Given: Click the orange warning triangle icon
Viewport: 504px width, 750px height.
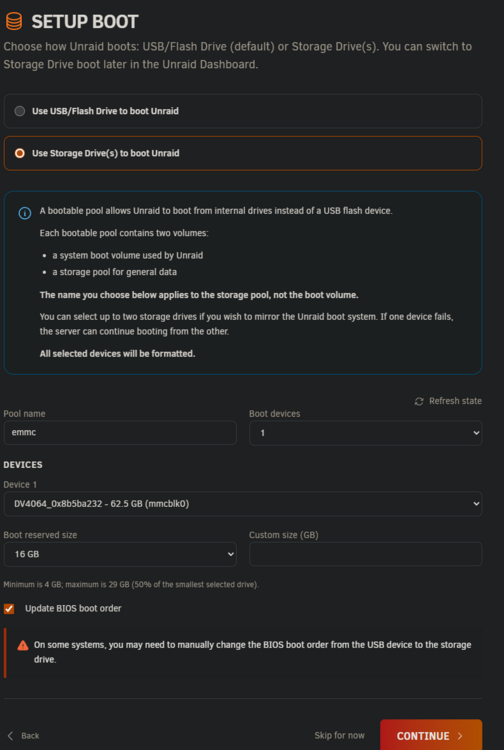Looking at the screenshot, I should [22, 645].
